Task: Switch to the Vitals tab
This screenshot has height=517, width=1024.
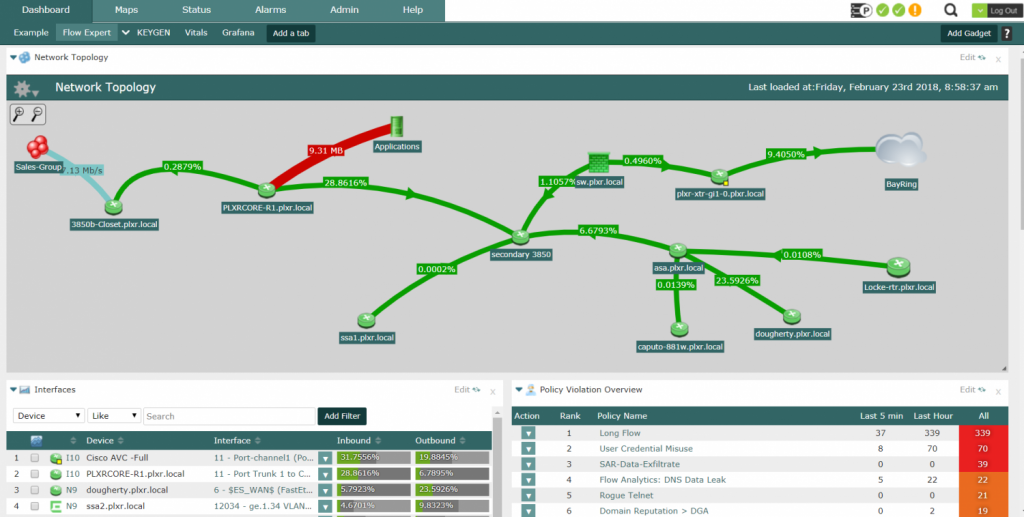Action: pyautogui.click(x=197, y=33)
